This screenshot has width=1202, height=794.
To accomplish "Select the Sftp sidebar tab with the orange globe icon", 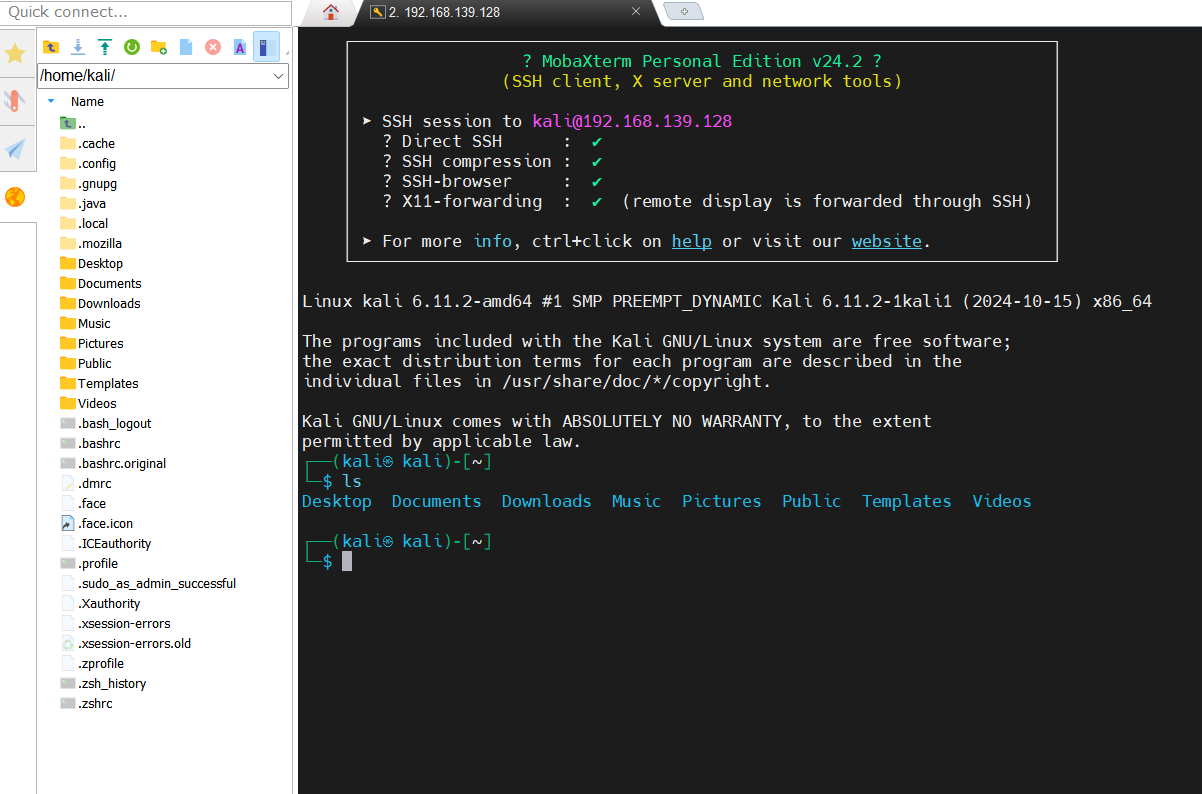I will pos(15,197).
